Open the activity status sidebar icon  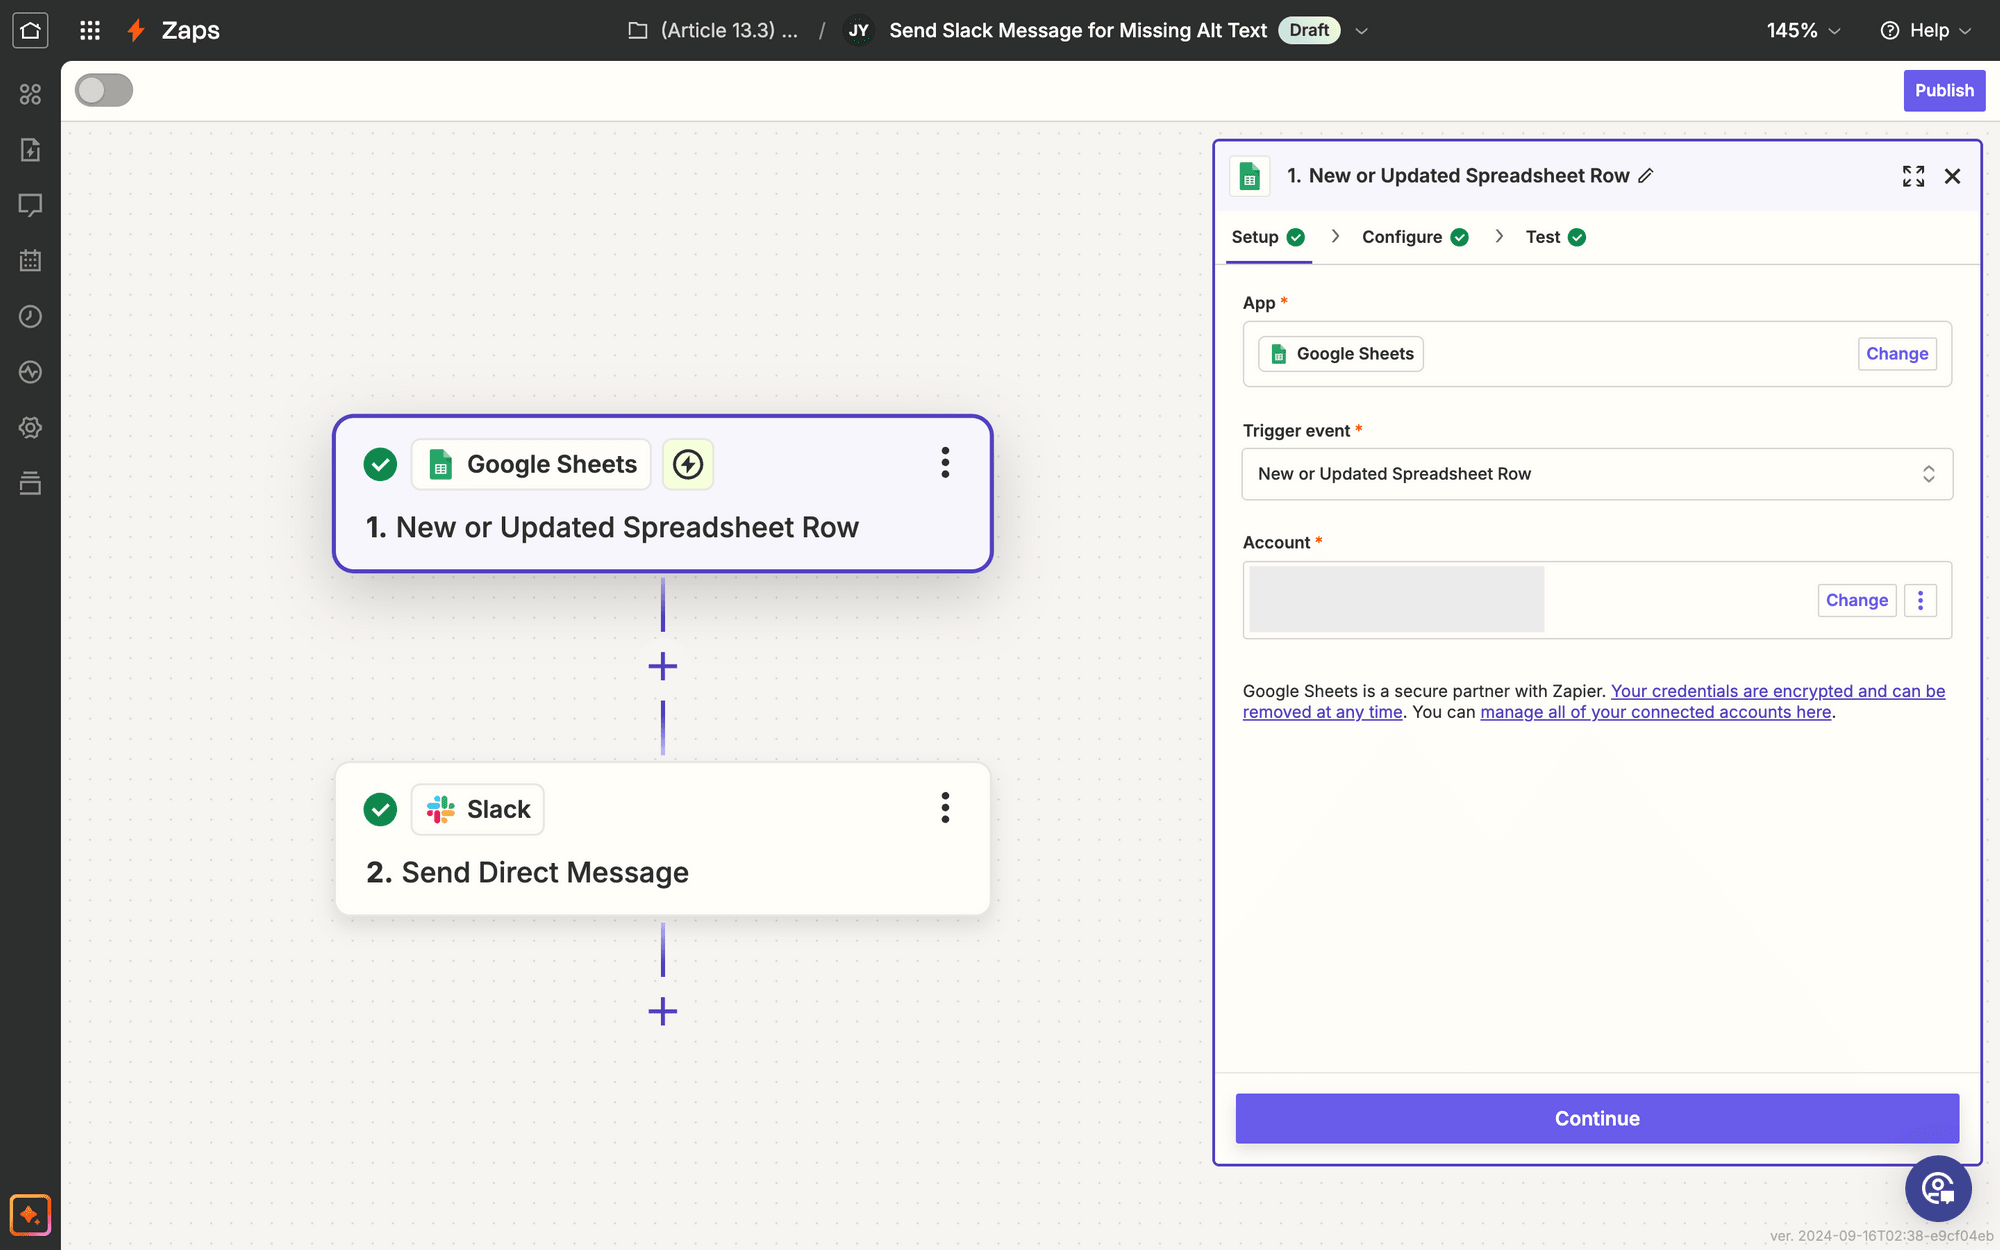30,372
